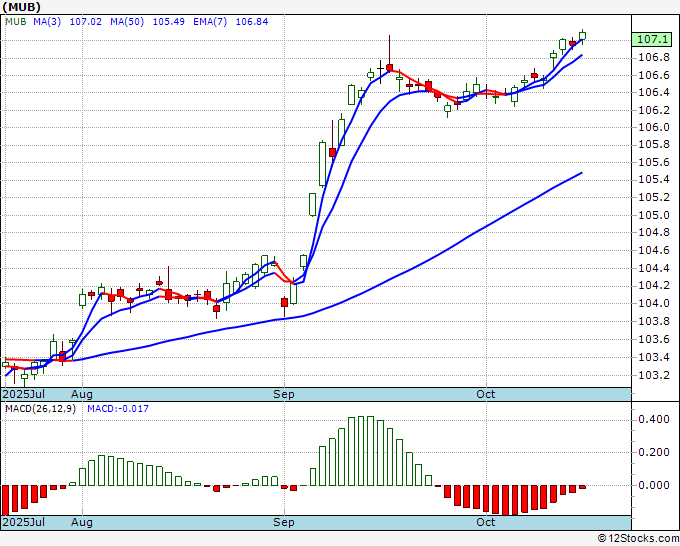The image size is (680, 546).
Task: Click the Sep label on price chart axis
Action: click(x=284, y=394)
